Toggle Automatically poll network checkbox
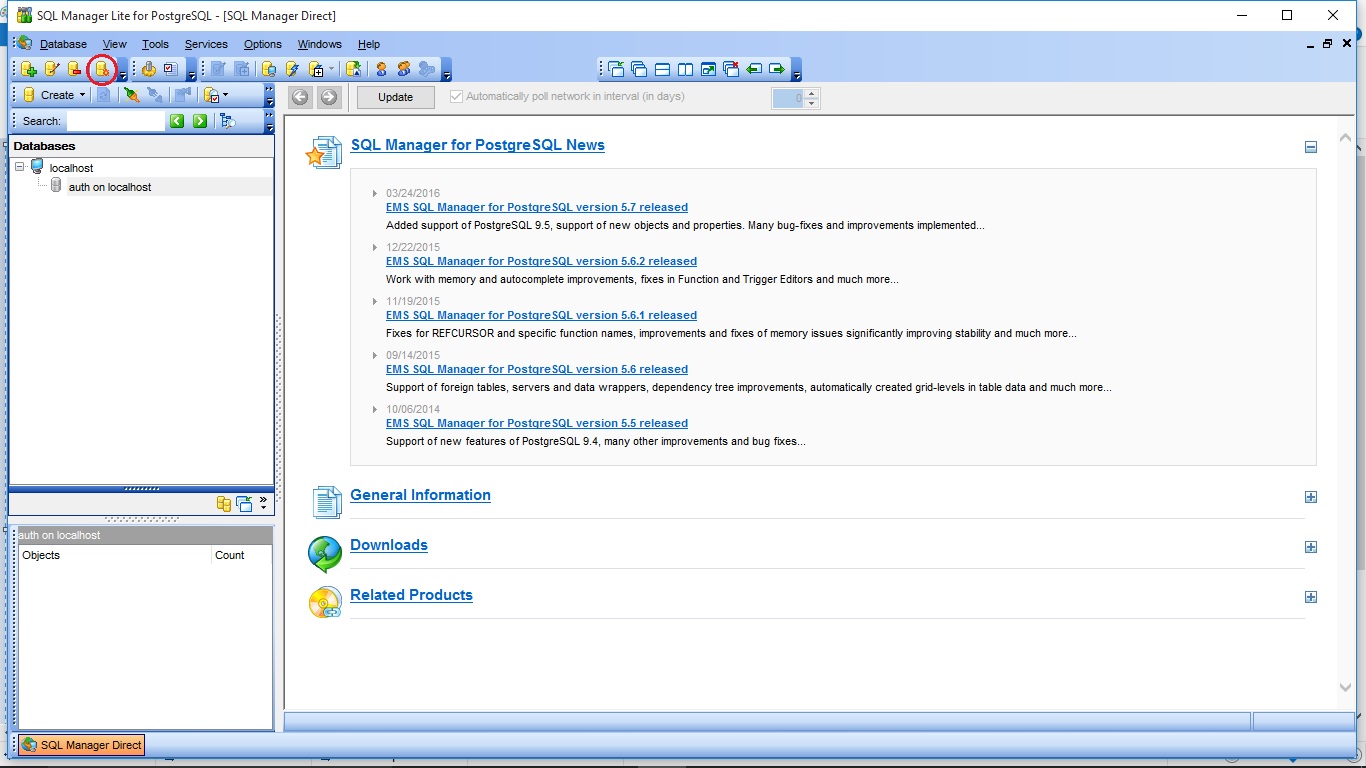The image size is (1366, 768). (457, 97)
